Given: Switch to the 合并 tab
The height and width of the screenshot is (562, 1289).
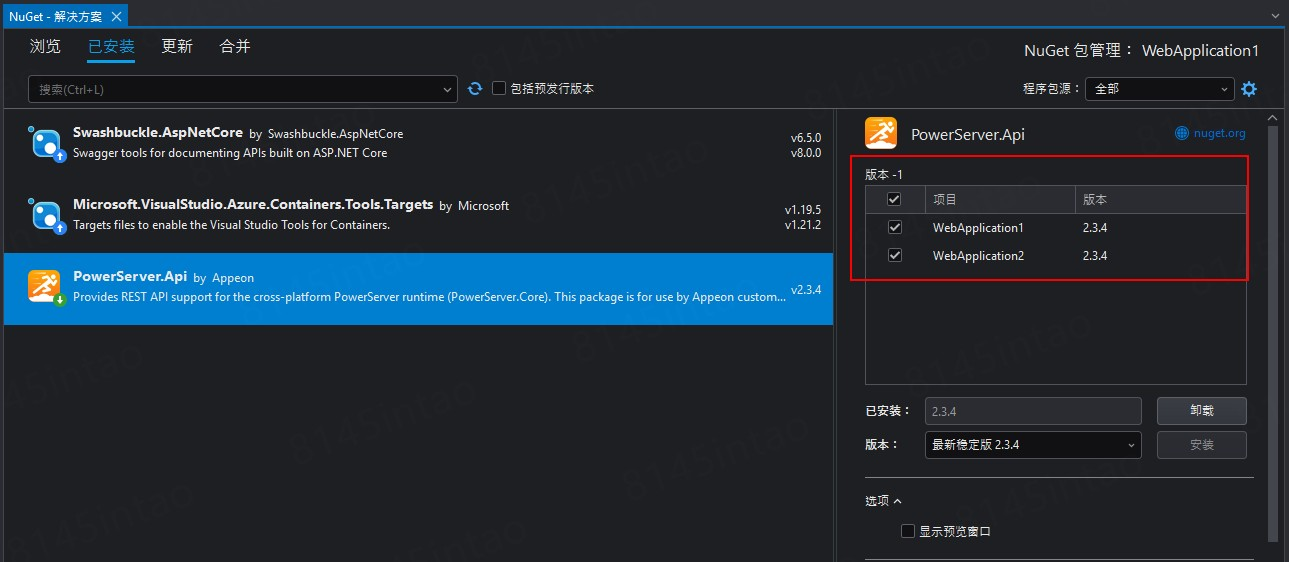Looking at the screenshot, I should pos(235,47).
